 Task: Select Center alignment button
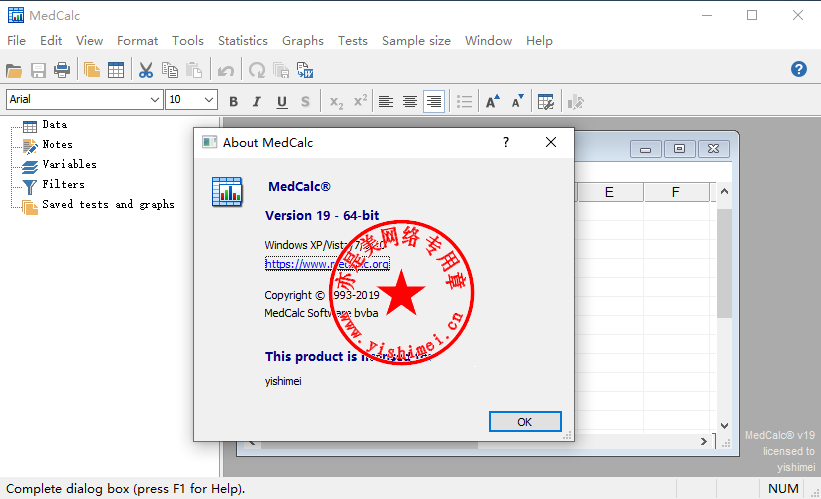coord(410,102)
